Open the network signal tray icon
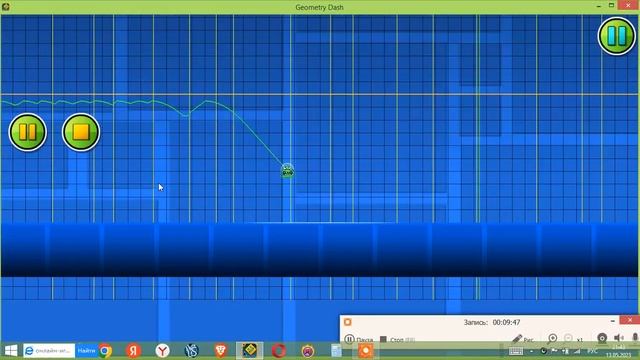 tap(577, 351)
